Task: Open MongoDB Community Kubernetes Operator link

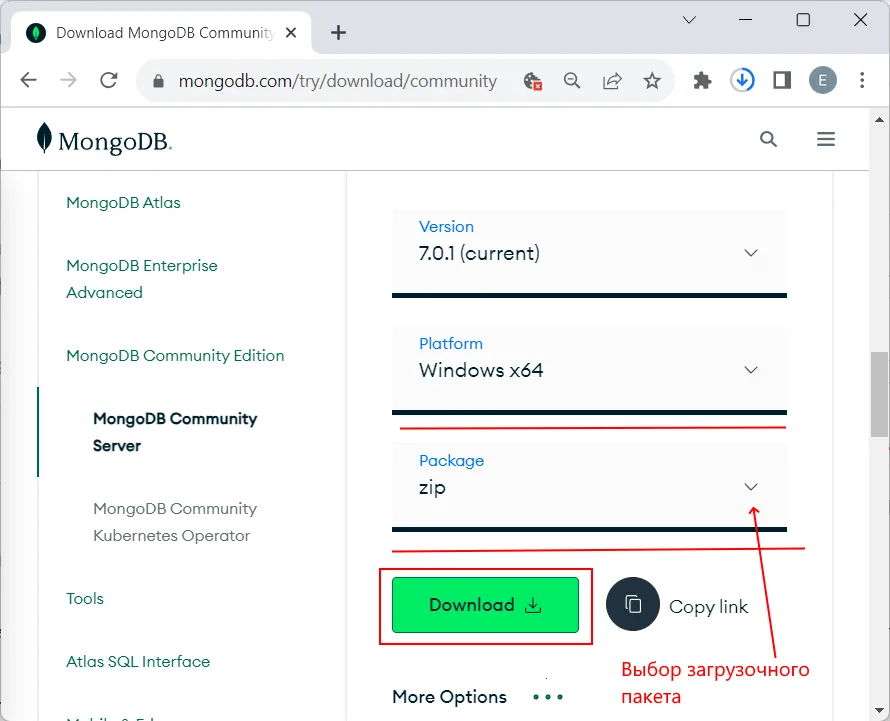Action: click(x=175, y=521)
